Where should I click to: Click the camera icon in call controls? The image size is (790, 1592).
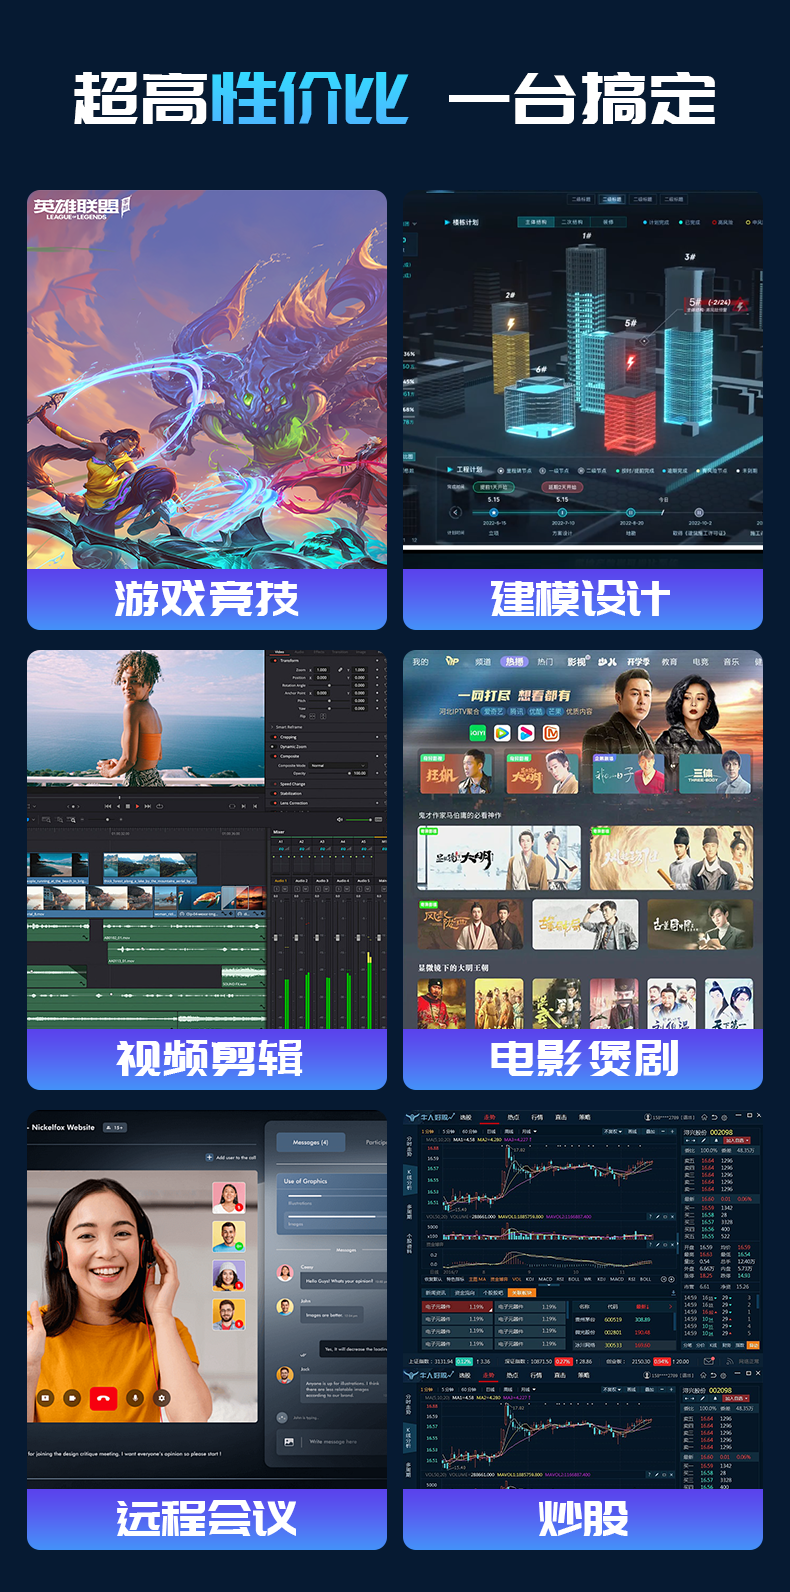coord(72,1398)
